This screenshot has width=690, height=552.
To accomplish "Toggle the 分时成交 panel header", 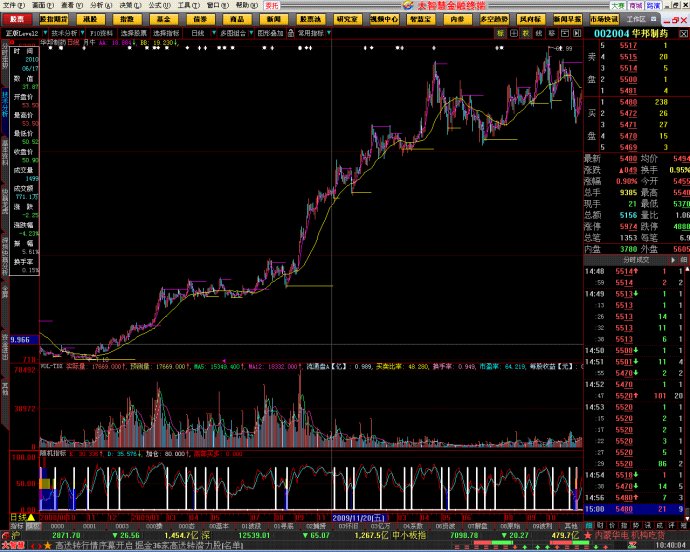I will pos(637,259).
